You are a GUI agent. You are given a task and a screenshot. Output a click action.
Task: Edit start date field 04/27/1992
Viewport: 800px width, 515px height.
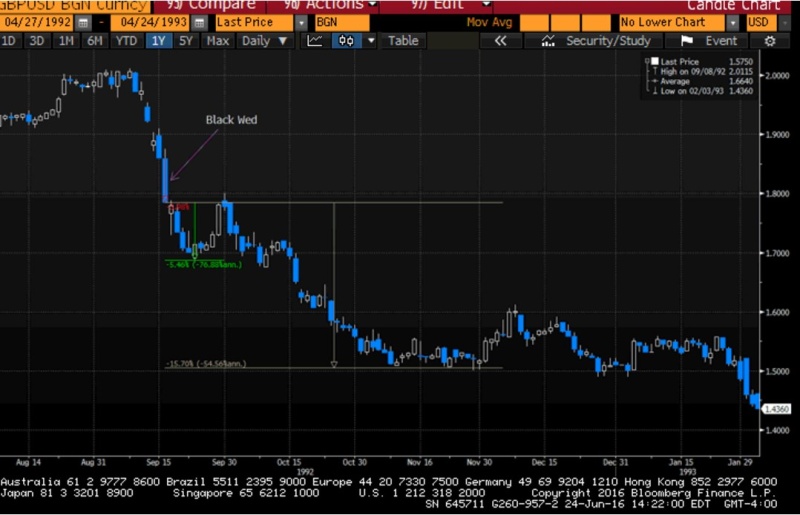37,22
